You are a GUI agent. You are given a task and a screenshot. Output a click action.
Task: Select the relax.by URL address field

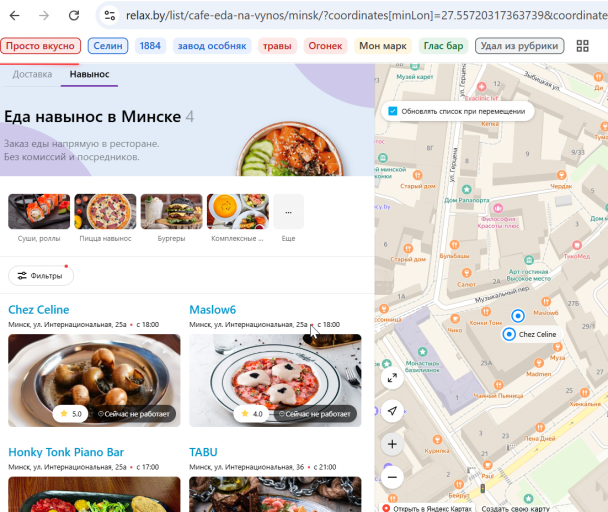364,16
